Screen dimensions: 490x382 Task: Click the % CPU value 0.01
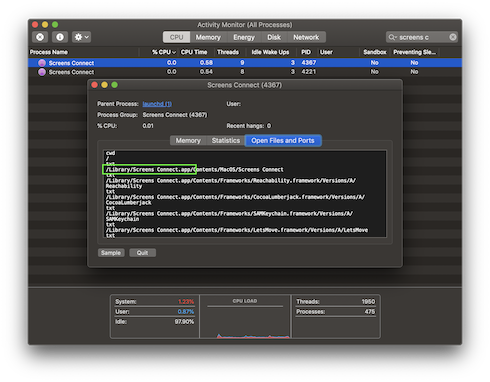point(148,126)
